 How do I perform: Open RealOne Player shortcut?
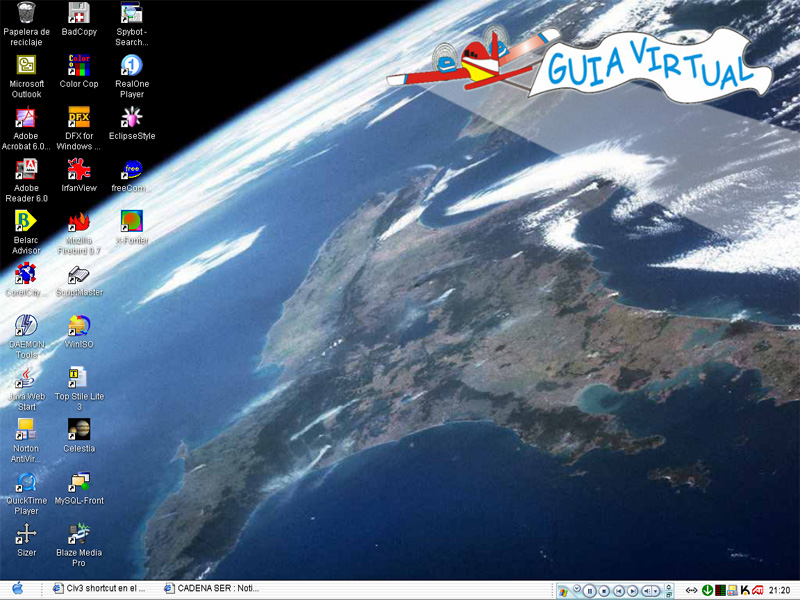tap(131, 66)
